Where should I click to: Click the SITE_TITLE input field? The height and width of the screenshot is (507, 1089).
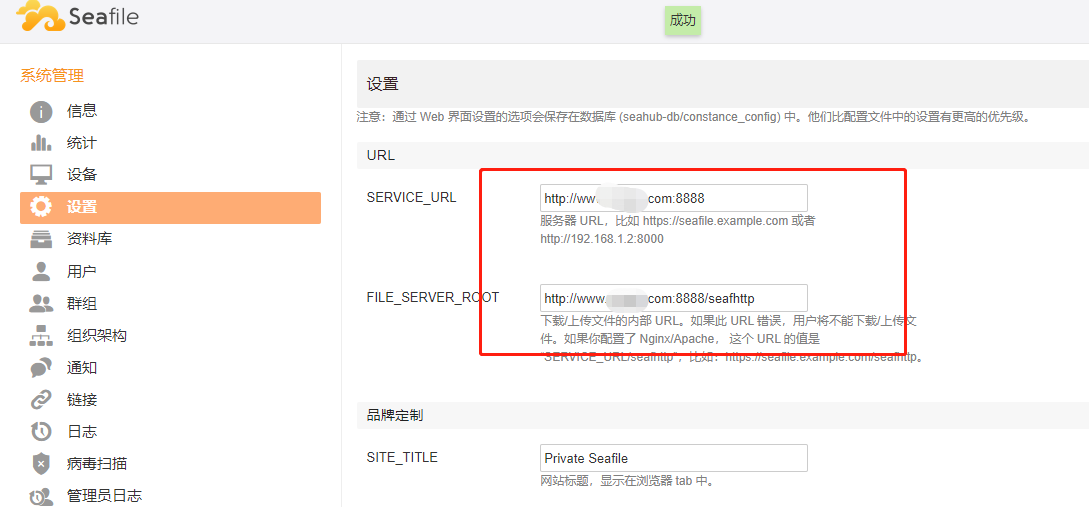point(673,458)
